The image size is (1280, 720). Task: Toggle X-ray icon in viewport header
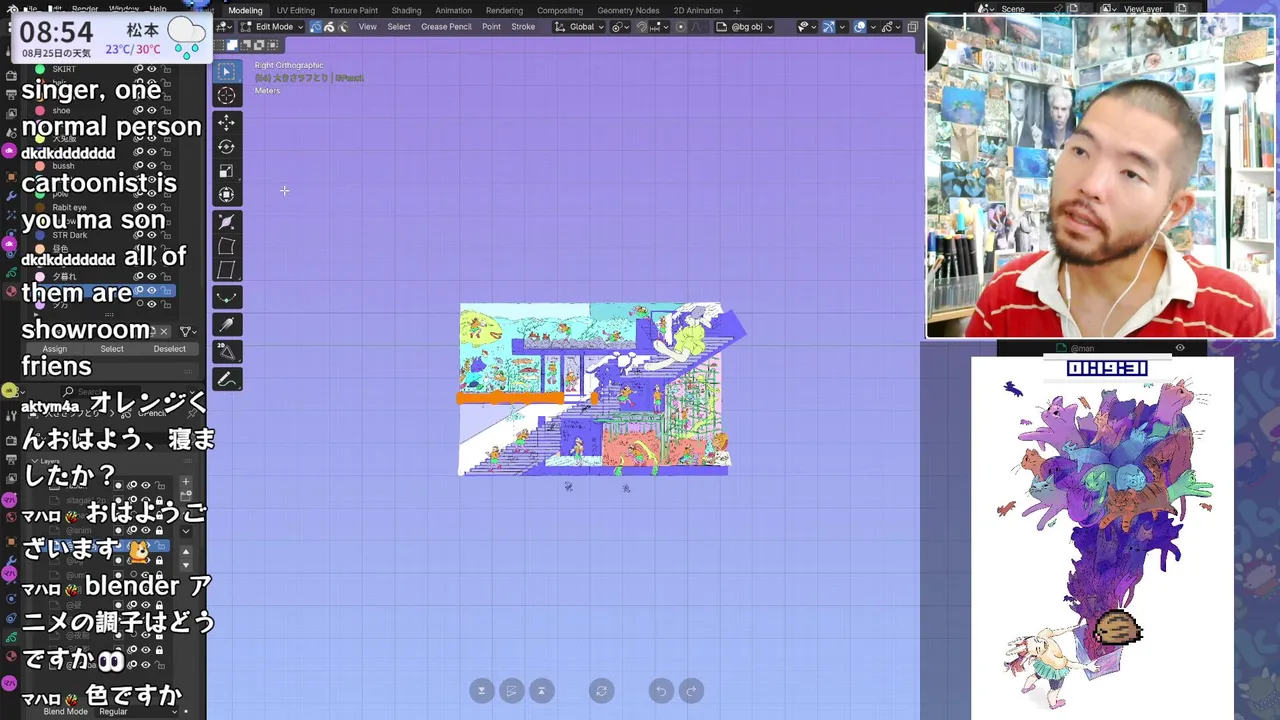click(913, 27)
